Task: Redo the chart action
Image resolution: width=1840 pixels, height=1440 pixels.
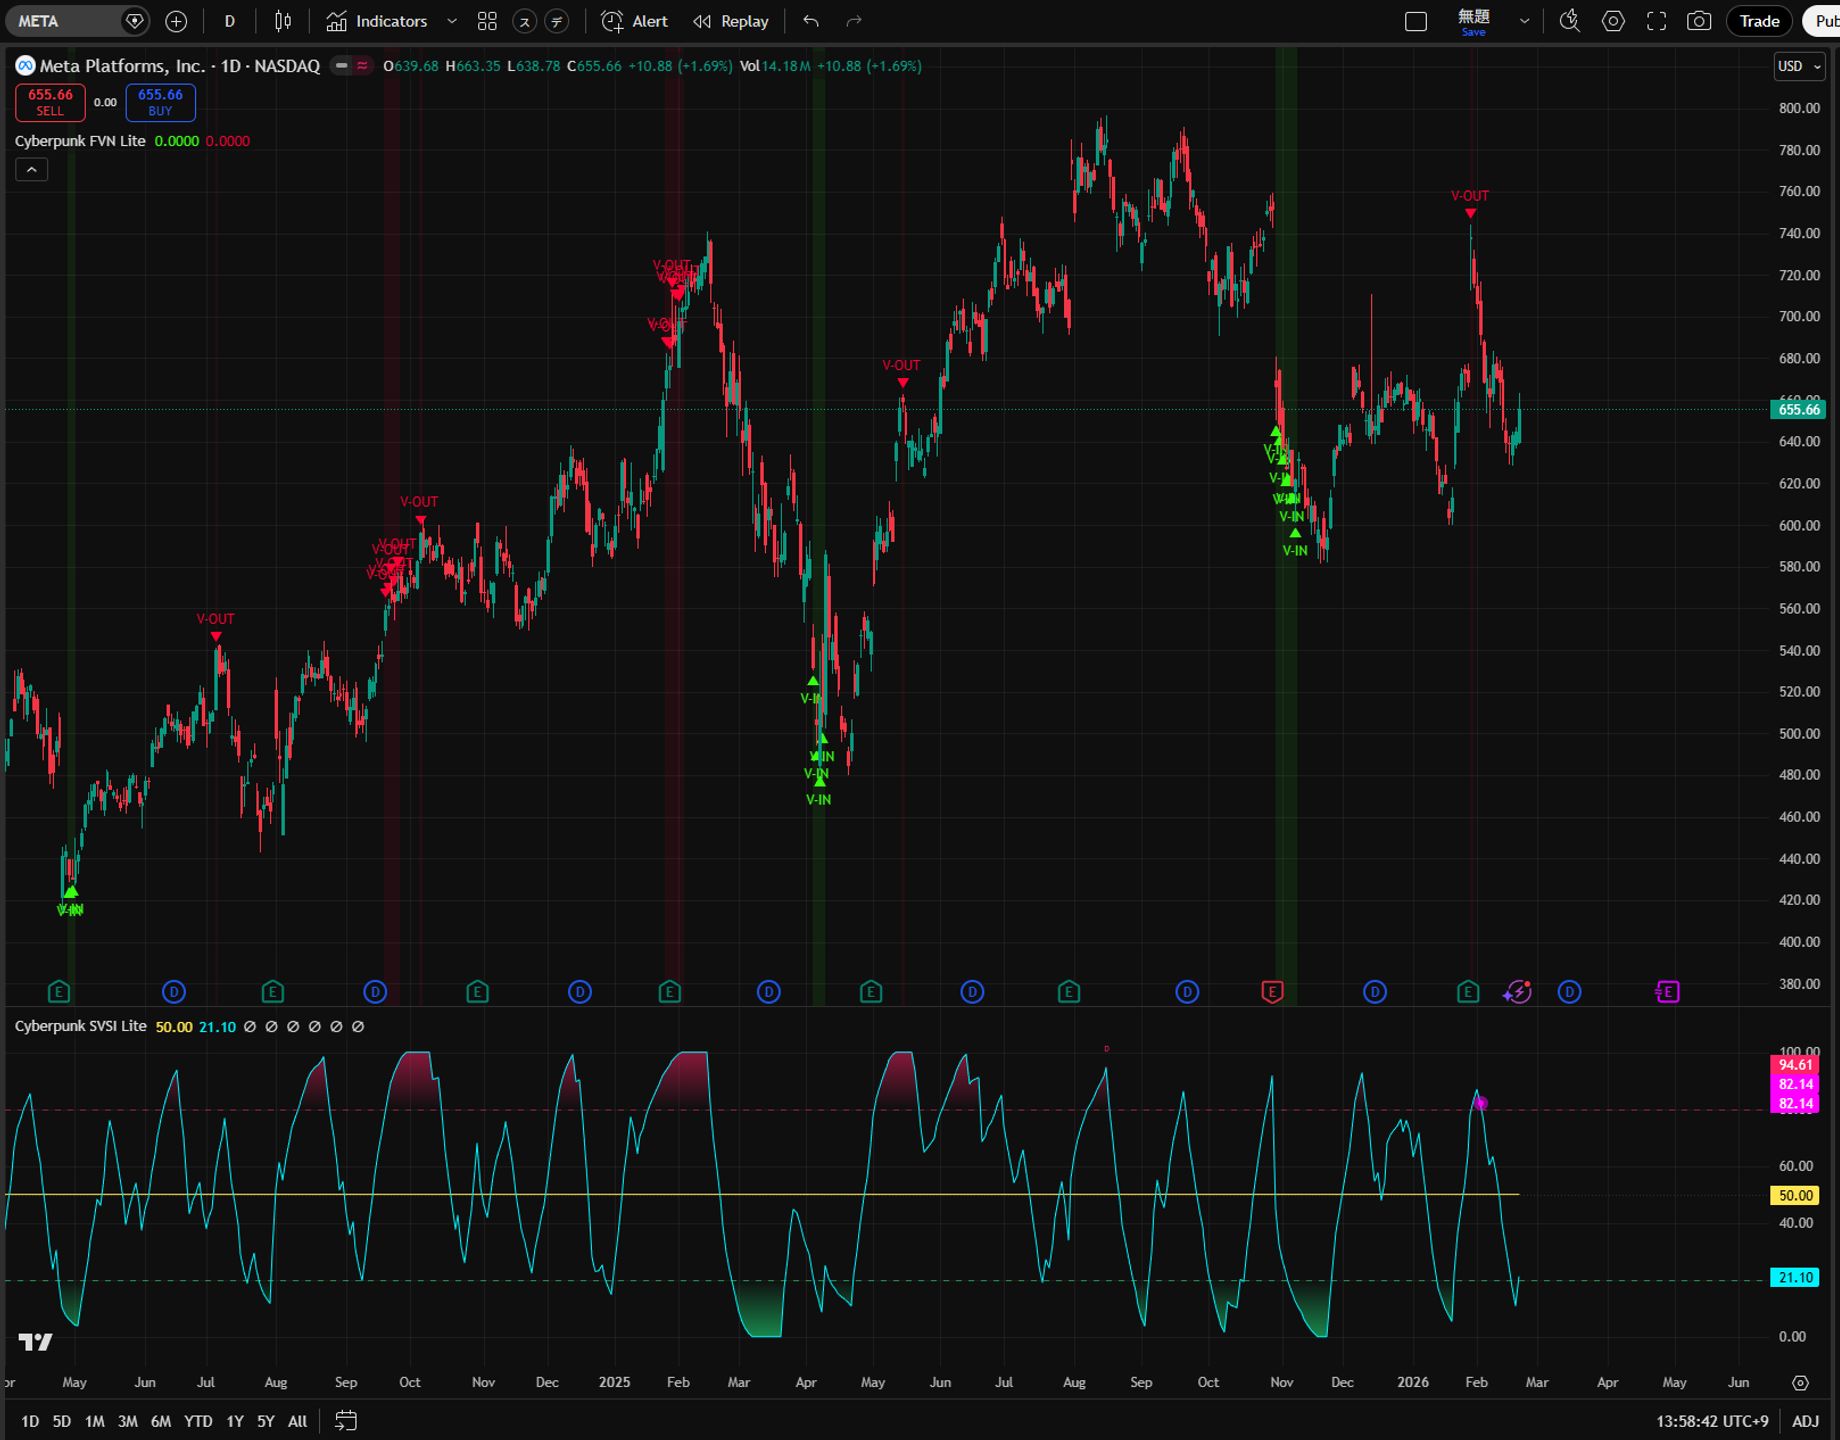Action: 854,21
